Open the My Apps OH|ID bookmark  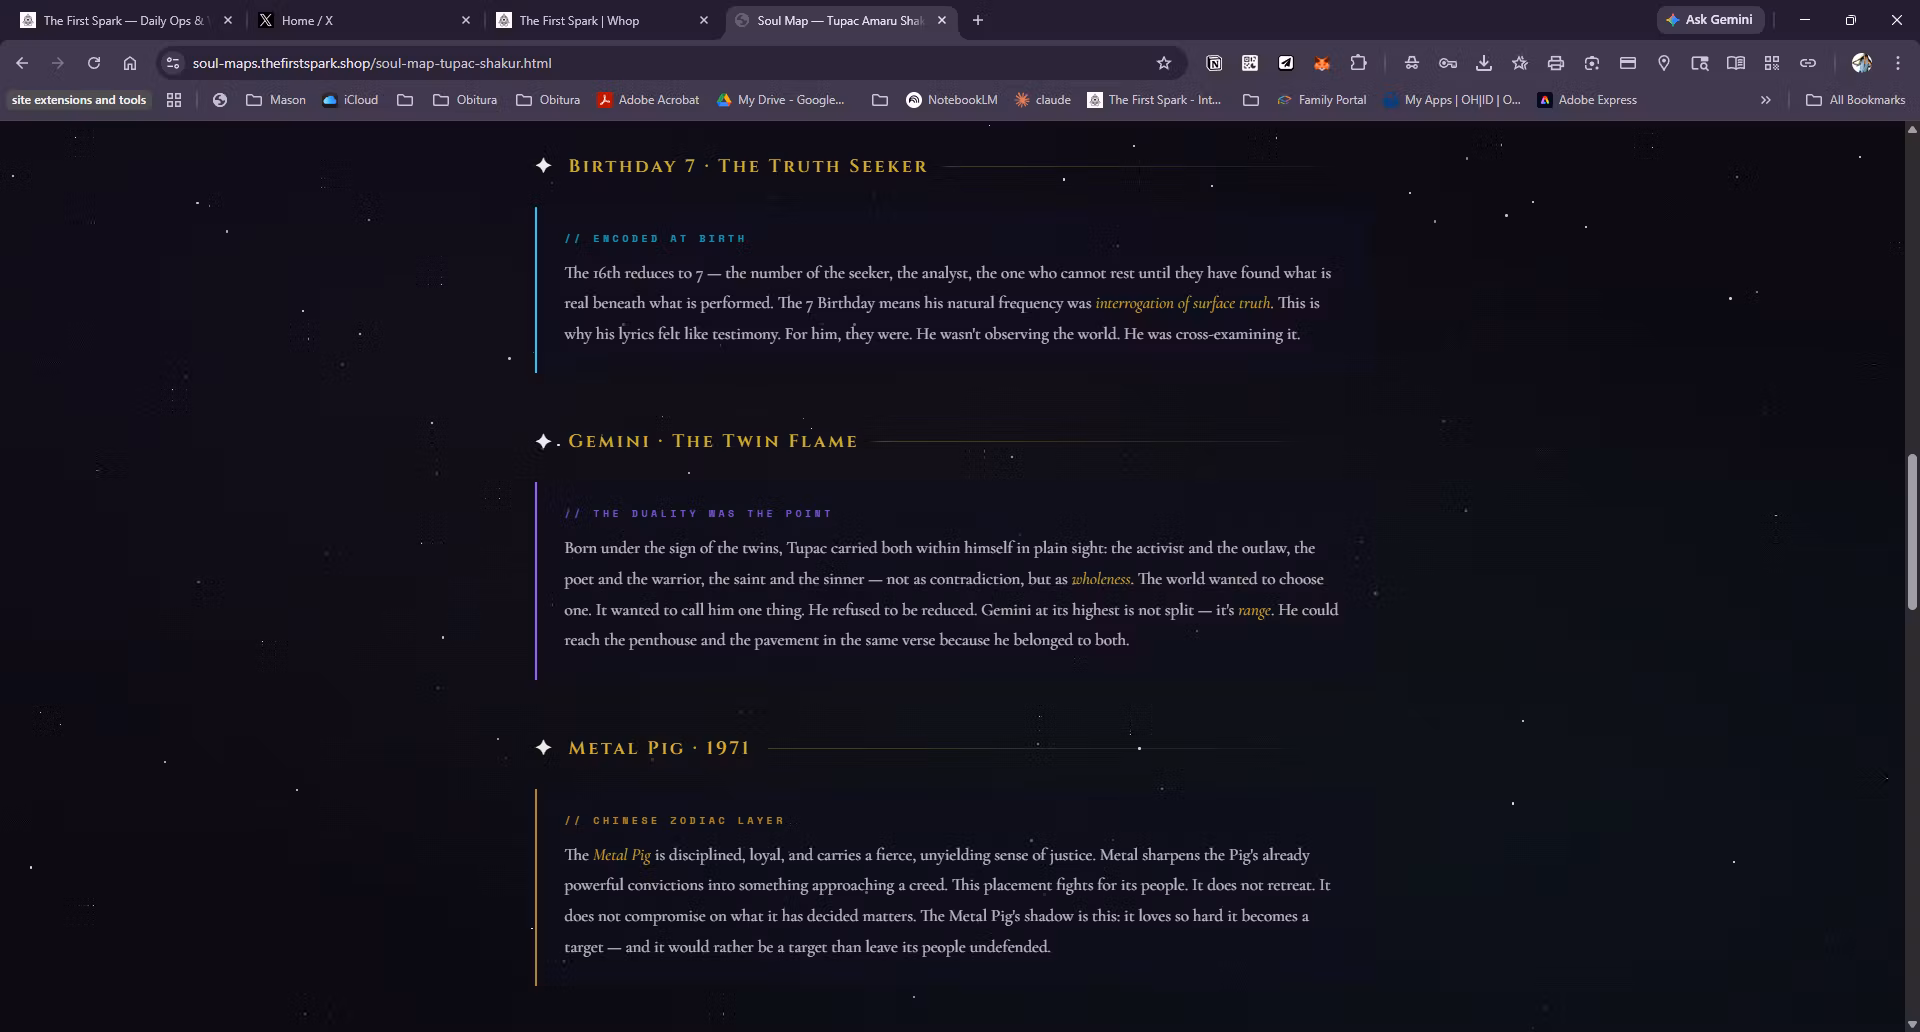pos(1452,100)
